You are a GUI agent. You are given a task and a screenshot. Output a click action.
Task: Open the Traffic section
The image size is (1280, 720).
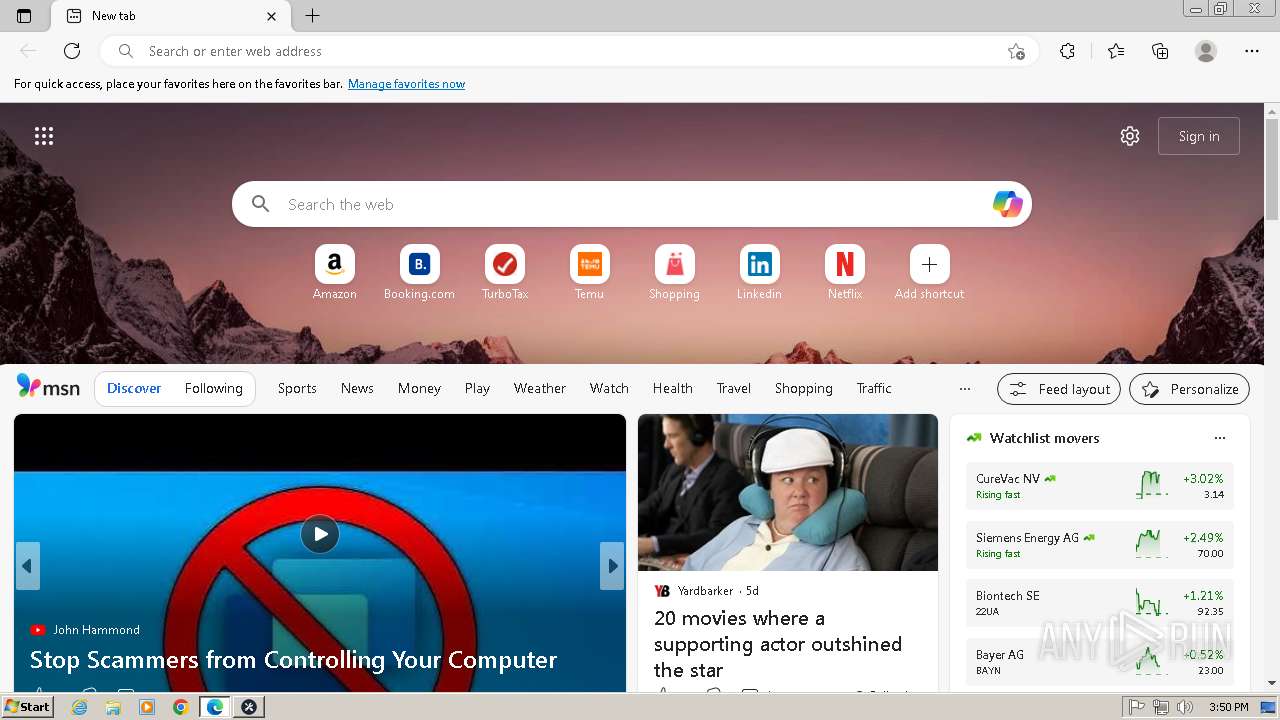point(874,388)
